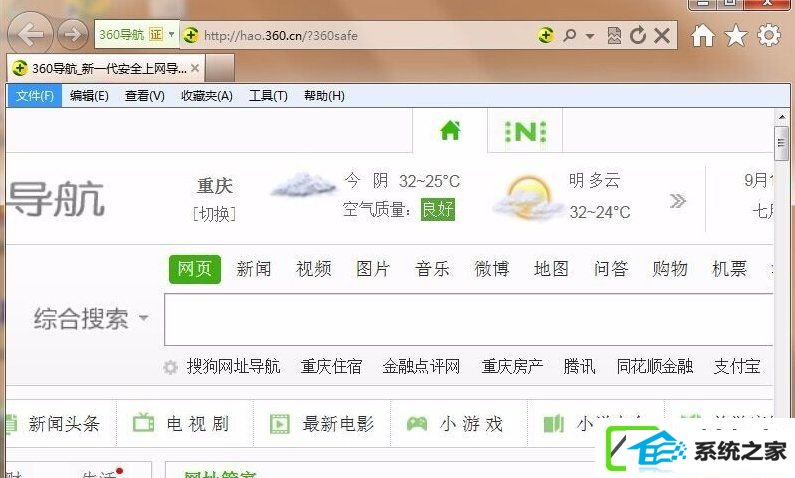Viewport: 795px width, 478px height.
Task: Switch to the green N tab icon
Action: pos(525,132)
